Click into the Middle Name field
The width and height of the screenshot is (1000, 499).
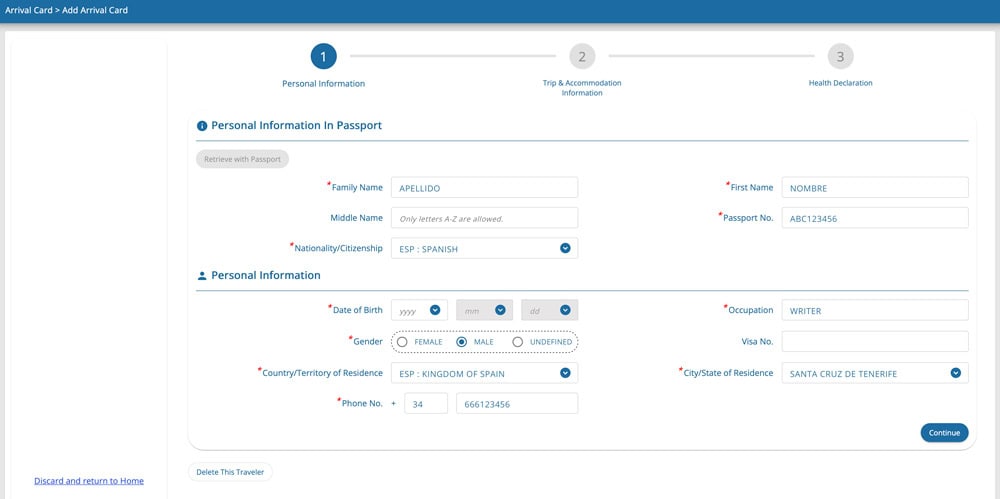pyautogui.click(x=484, y=218)
